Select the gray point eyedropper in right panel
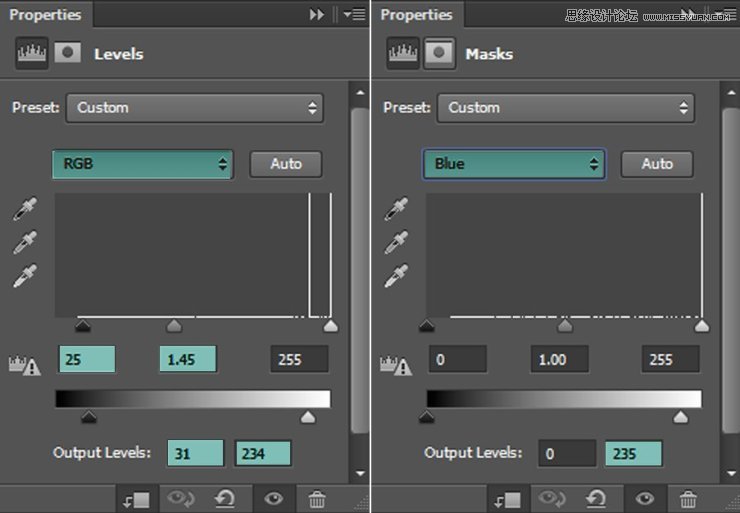740x513 pixels. point(396,242)
